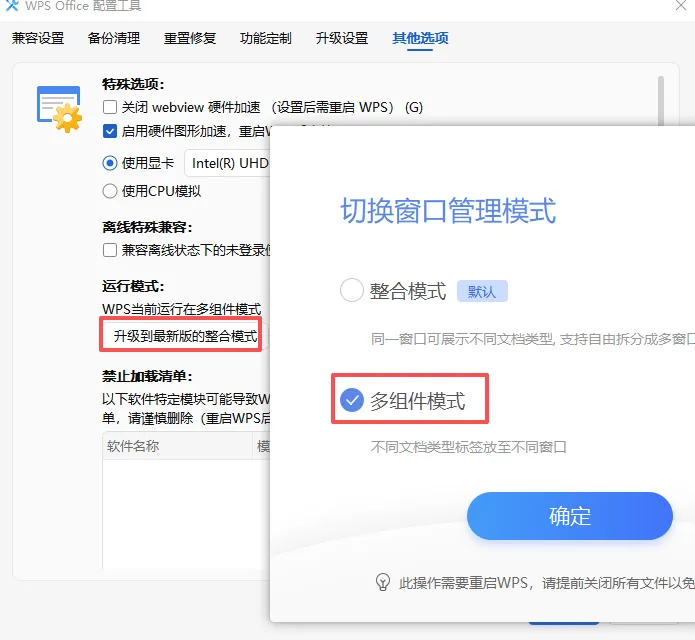Image resolution: width=695 pixels, height=640 pixels.
Task: Click the 默认 badge next to 整合模式
Action: (482, 291)
